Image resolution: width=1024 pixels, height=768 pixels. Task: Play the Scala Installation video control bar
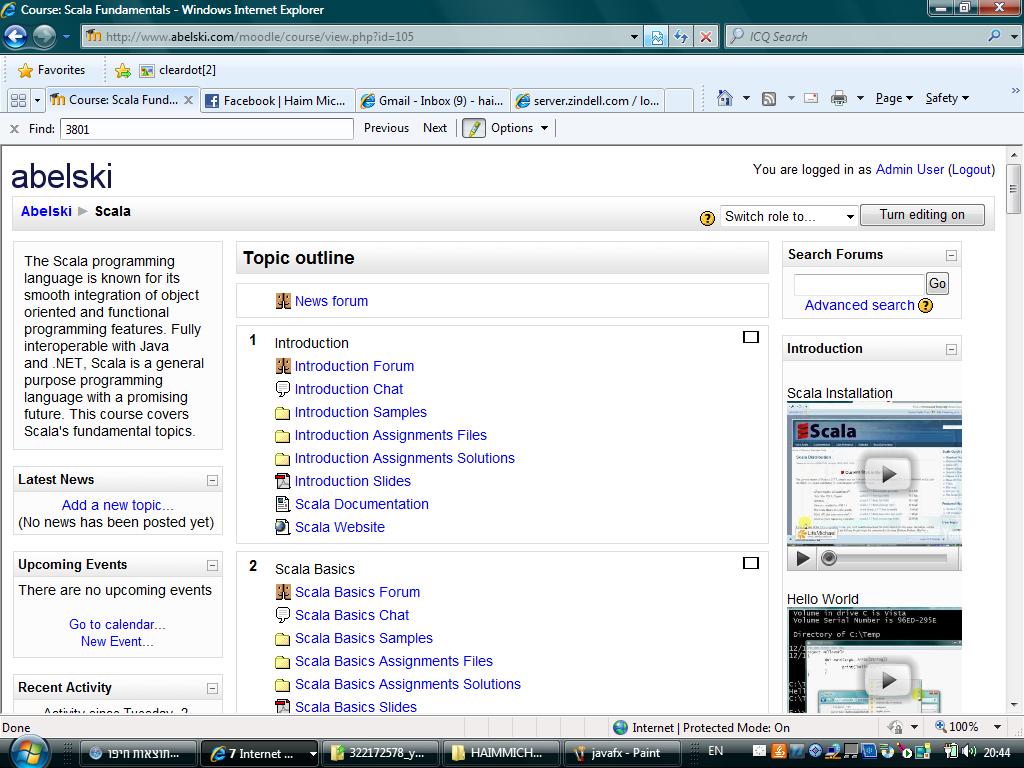(803, 558)
